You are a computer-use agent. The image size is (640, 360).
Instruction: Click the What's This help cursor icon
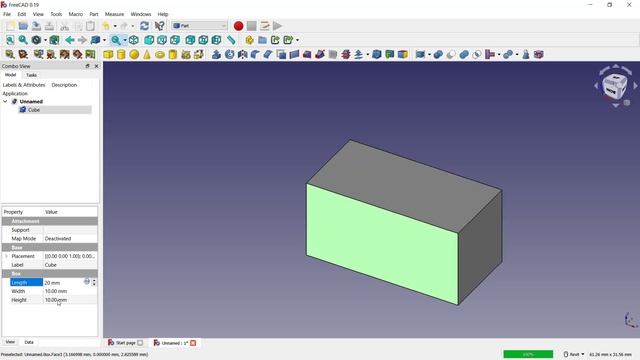coord(159,26)
